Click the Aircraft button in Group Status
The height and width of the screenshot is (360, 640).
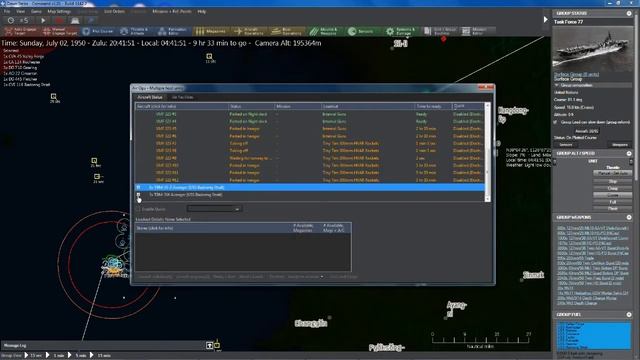click(587, 131)
